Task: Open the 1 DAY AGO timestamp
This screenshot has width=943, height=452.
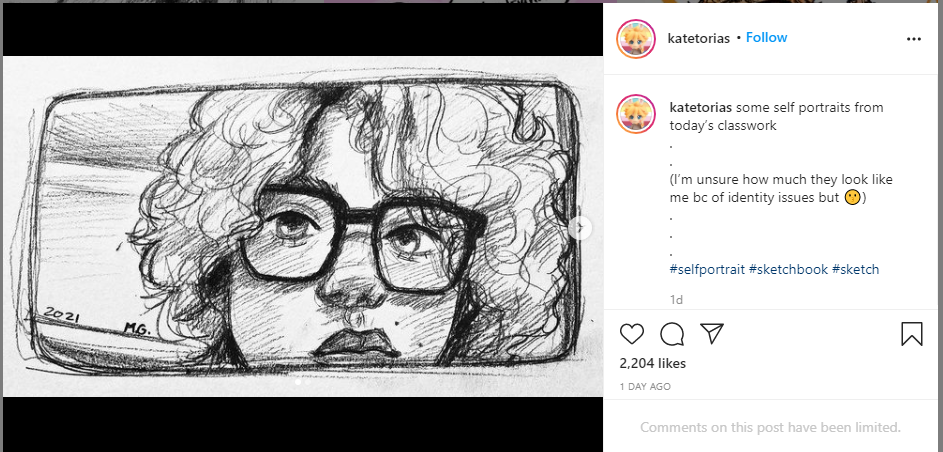Action: pyautogui.click(x=645, y=386)
